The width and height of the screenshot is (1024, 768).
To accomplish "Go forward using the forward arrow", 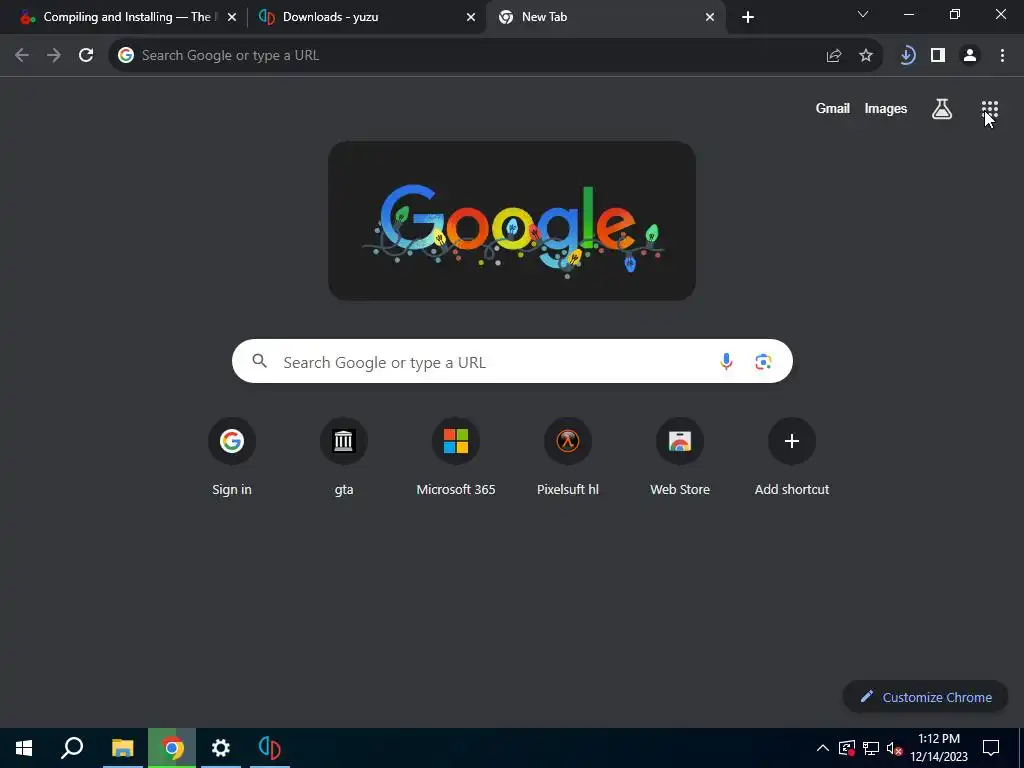I will (x=54, y=56).
